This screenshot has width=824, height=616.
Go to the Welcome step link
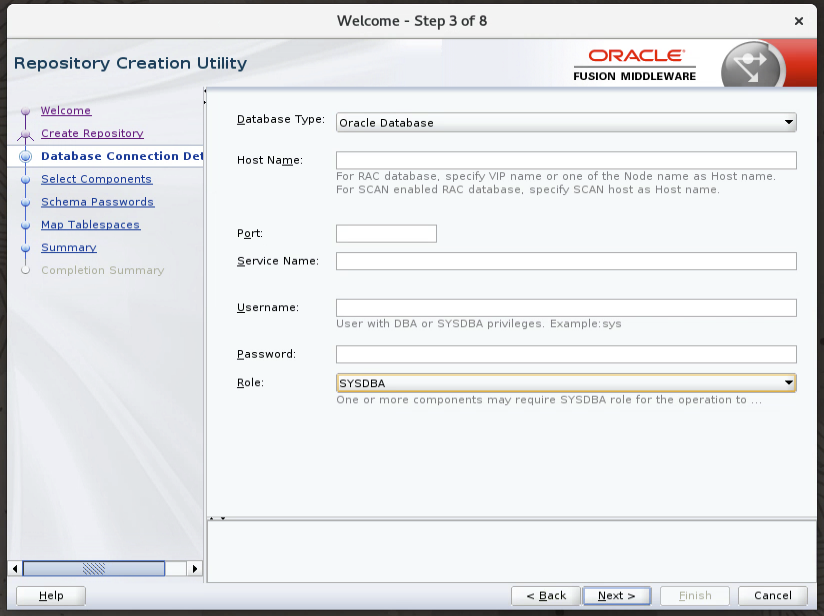point(66,110)
